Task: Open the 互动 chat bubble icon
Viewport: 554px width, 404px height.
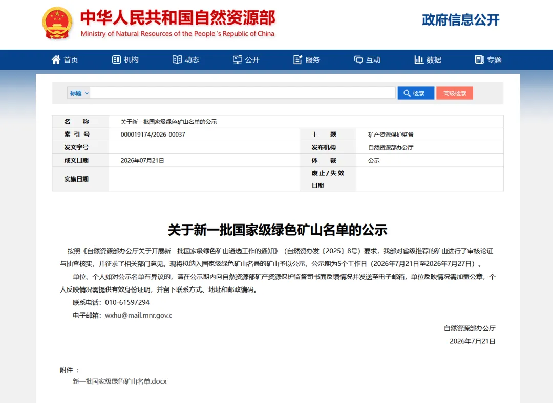Action: [x=358, y=60]
